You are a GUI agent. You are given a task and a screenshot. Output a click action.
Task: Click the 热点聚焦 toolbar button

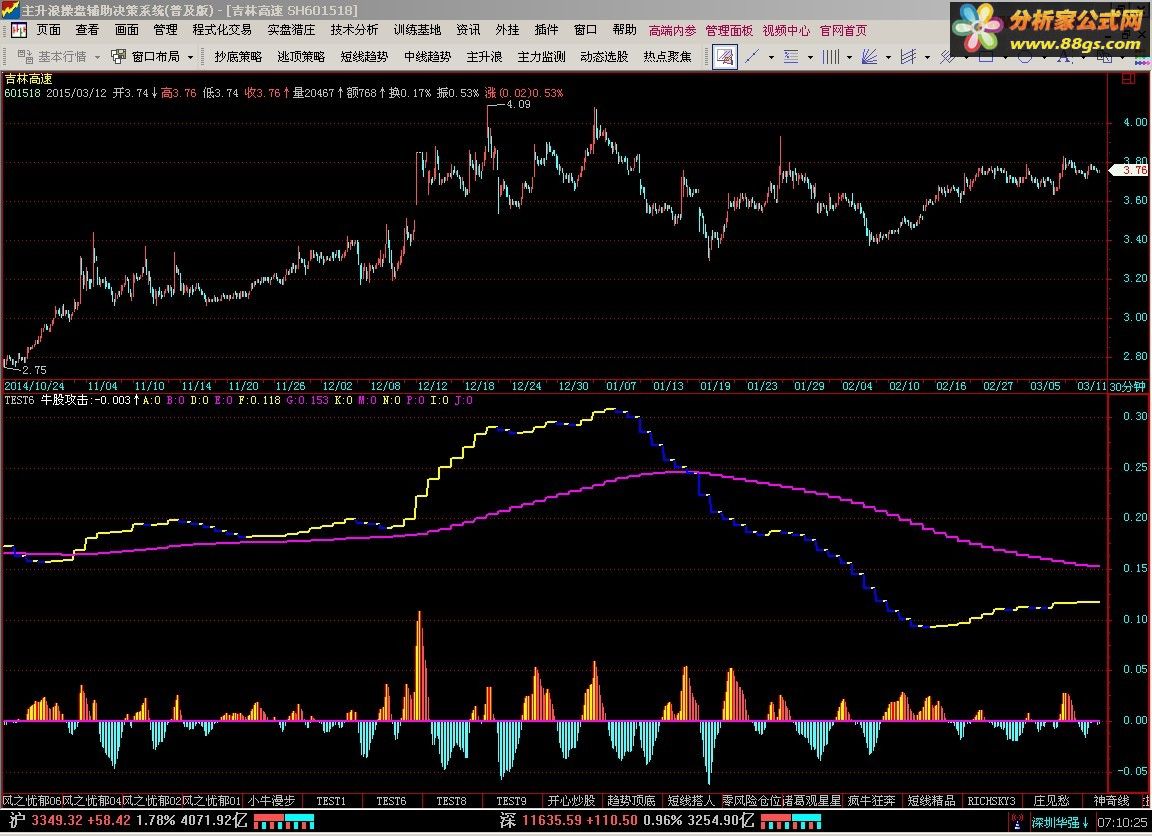[x=667, y=57]
